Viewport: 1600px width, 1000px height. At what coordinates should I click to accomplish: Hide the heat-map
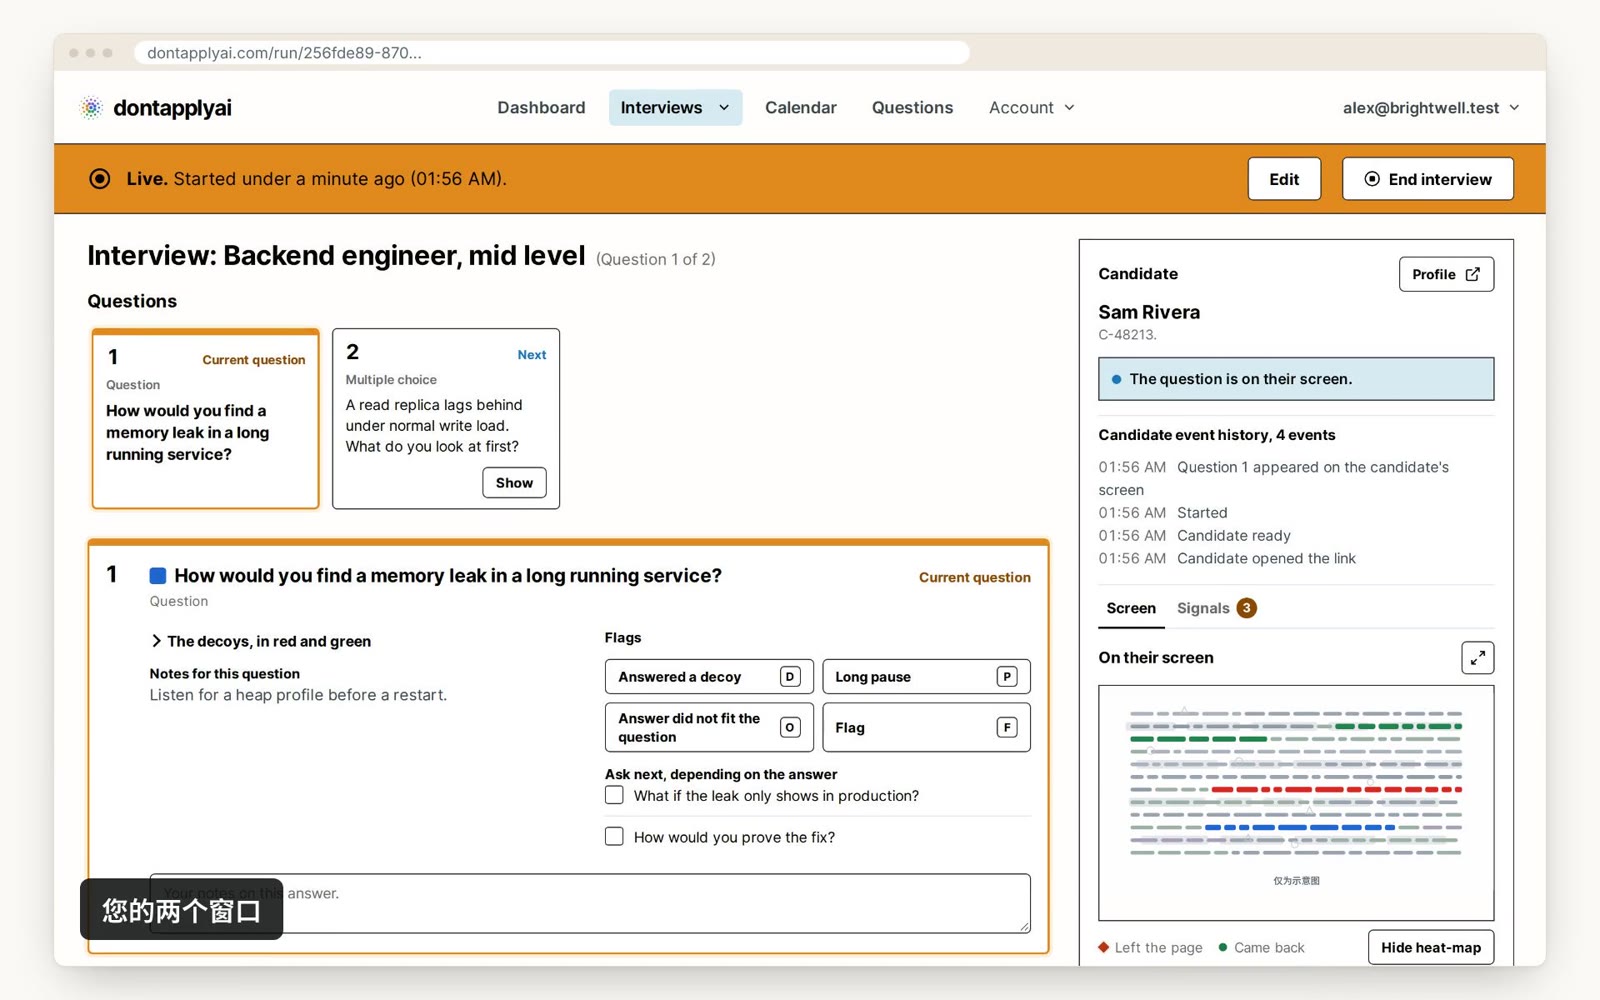pyautogui.click(x=1431, y=947)
